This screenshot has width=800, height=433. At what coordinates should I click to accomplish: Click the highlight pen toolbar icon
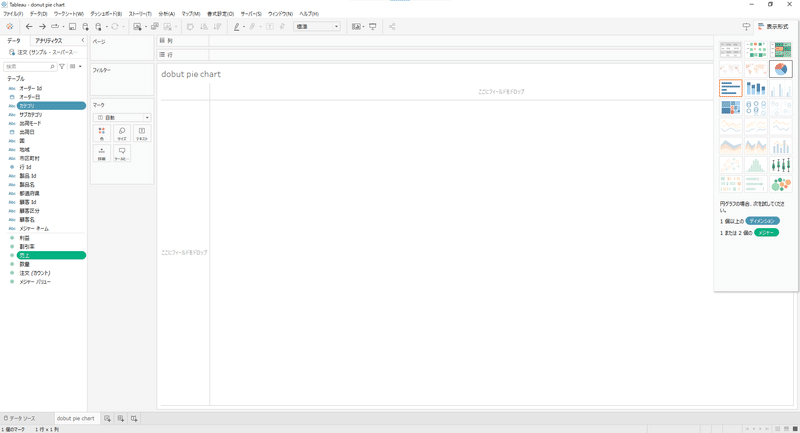[236, 27]
